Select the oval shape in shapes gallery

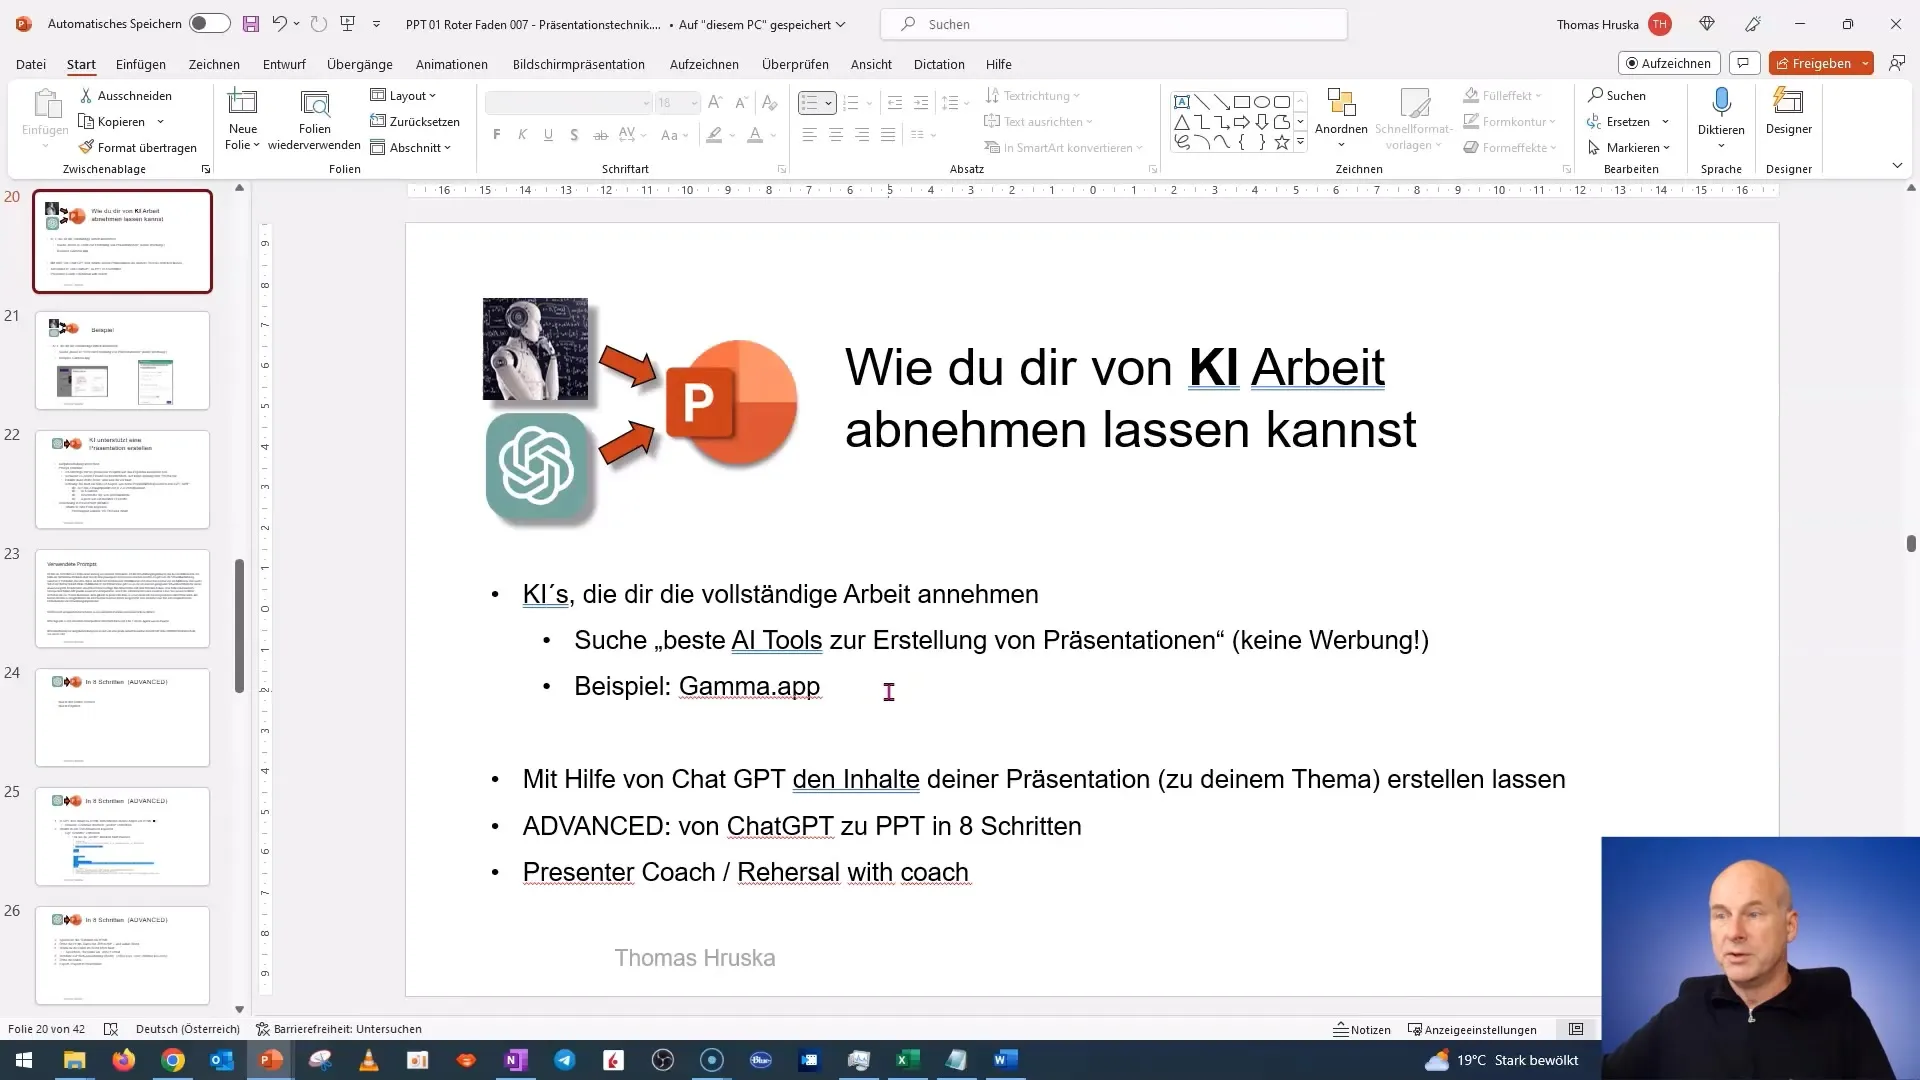coord(1262,102)
